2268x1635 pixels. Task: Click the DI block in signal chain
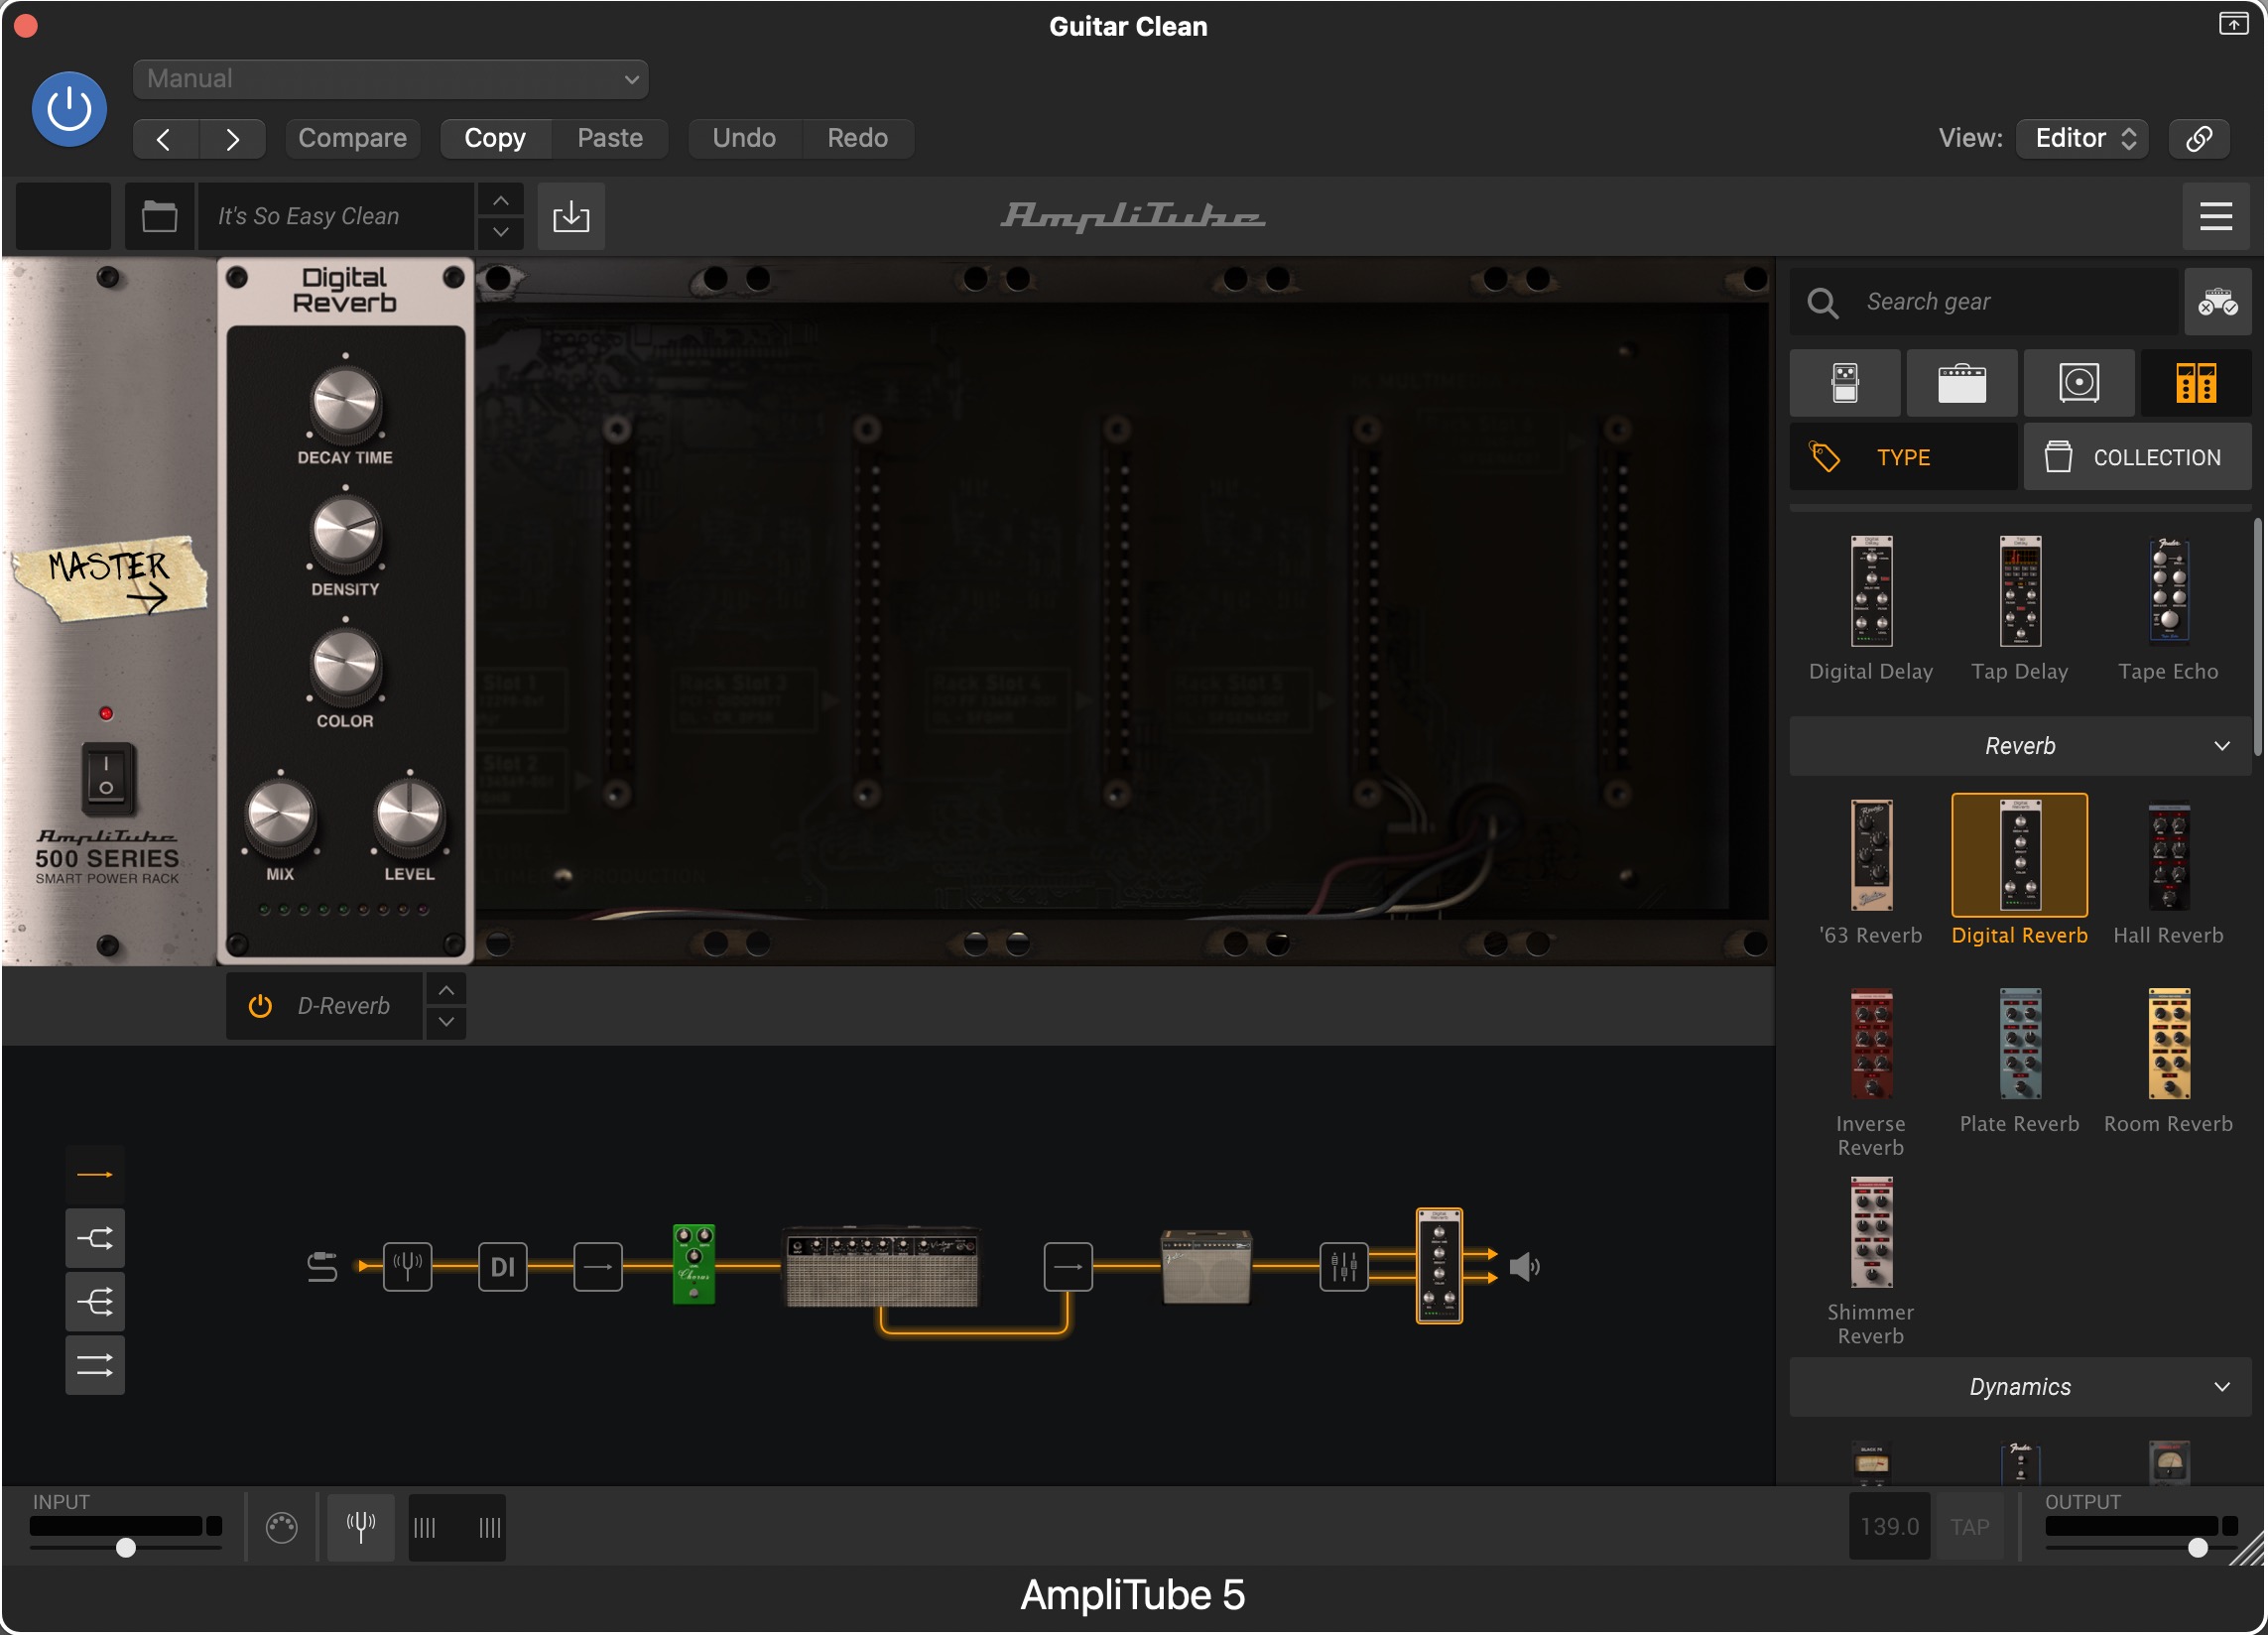pyautogui.click(x=502, y=1267)
